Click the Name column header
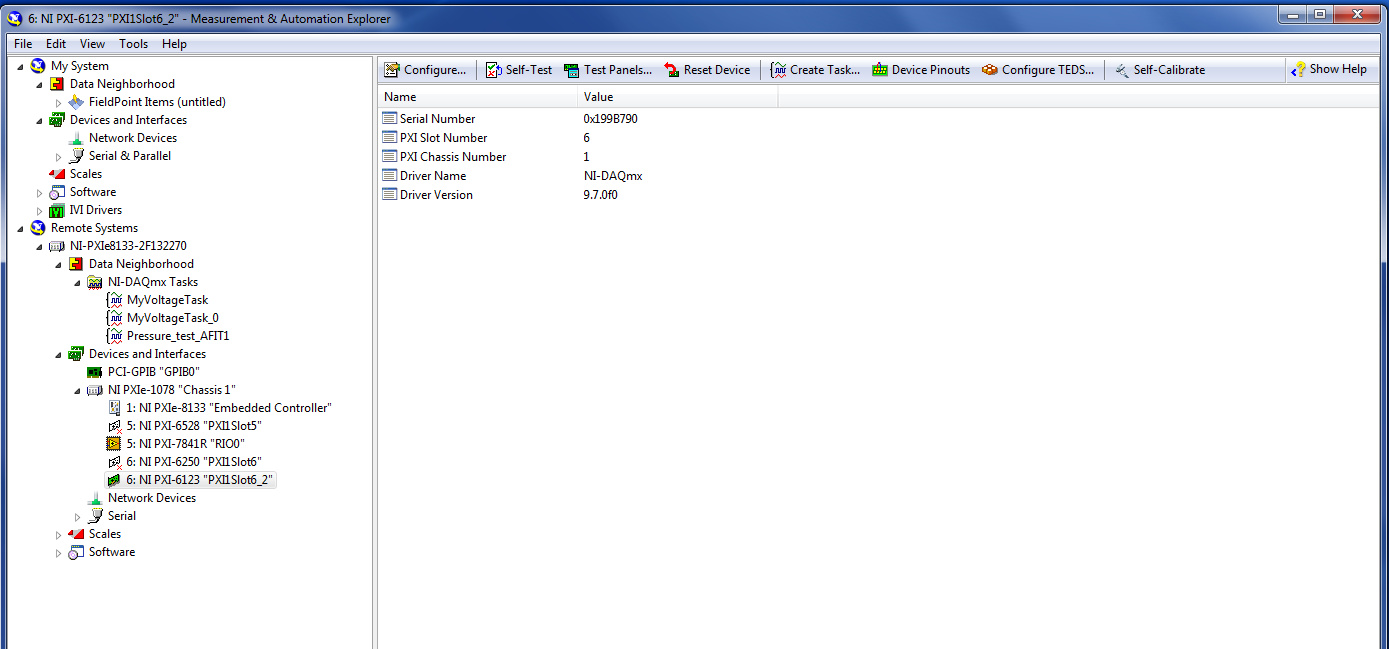 478,97
